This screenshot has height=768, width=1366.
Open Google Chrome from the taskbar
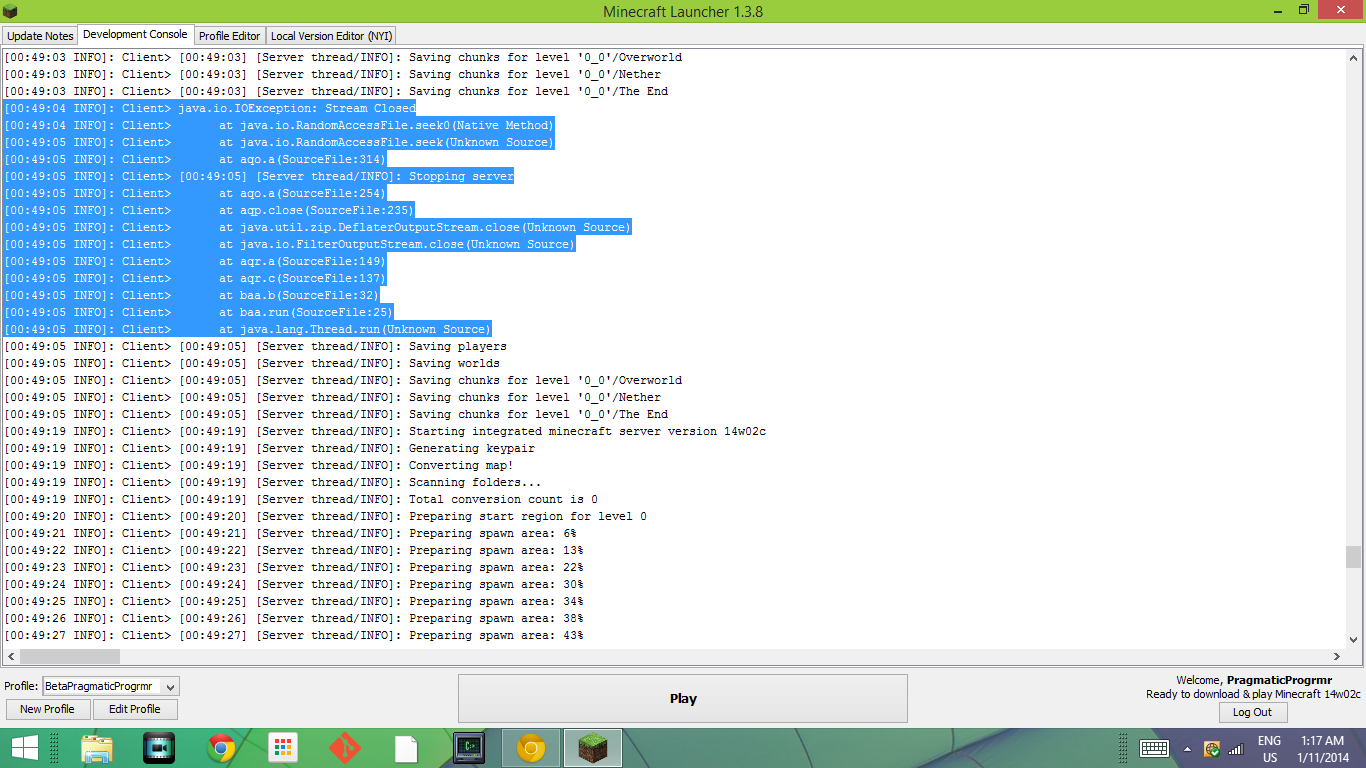point(221,748)
